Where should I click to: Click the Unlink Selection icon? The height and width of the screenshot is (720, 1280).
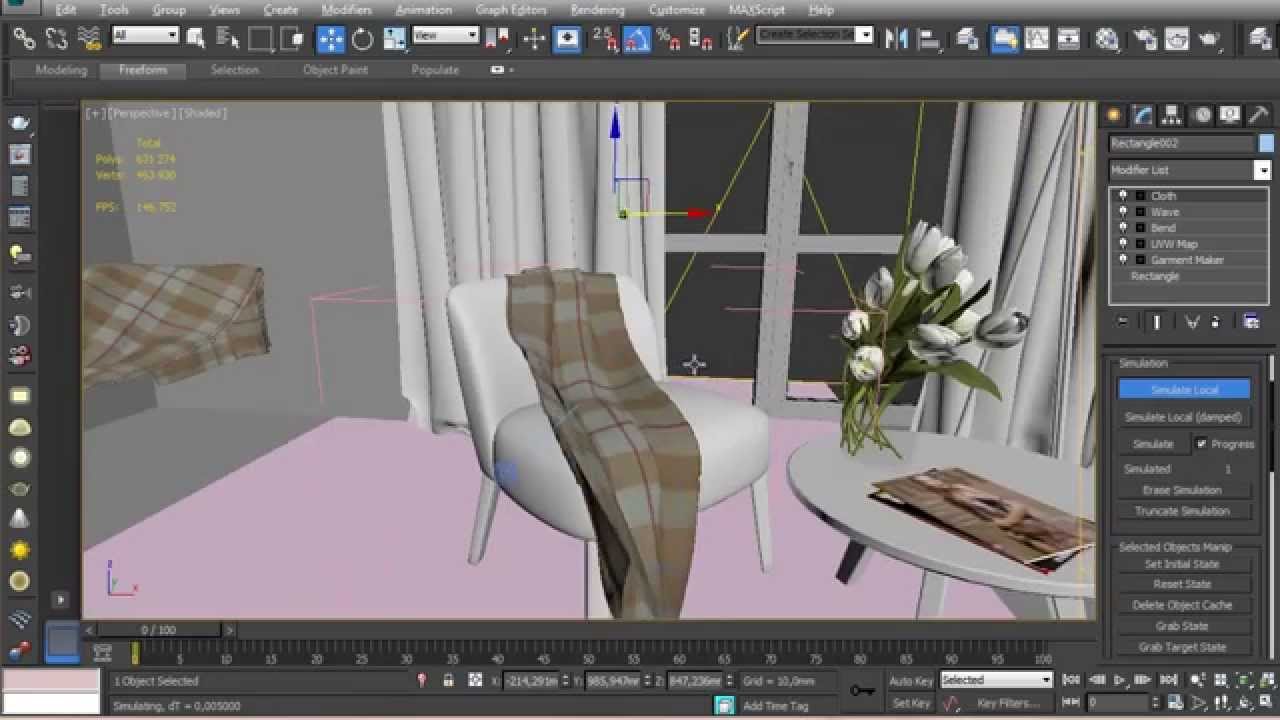pyautogui.click(x=56, y=39)
